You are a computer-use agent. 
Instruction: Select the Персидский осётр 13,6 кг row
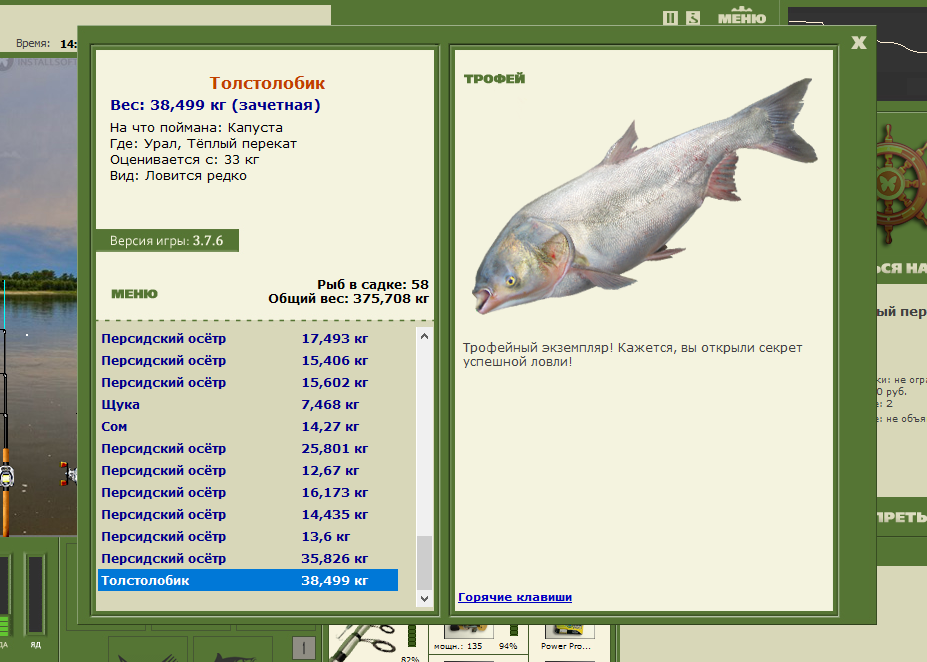(x=248, y=537)
